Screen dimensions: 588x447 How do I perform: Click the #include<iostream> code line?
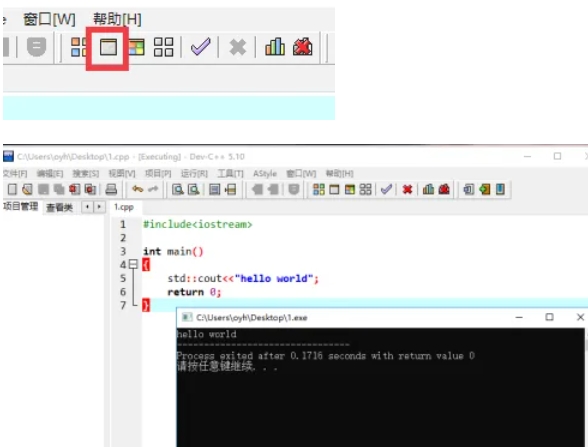(198, 224)
